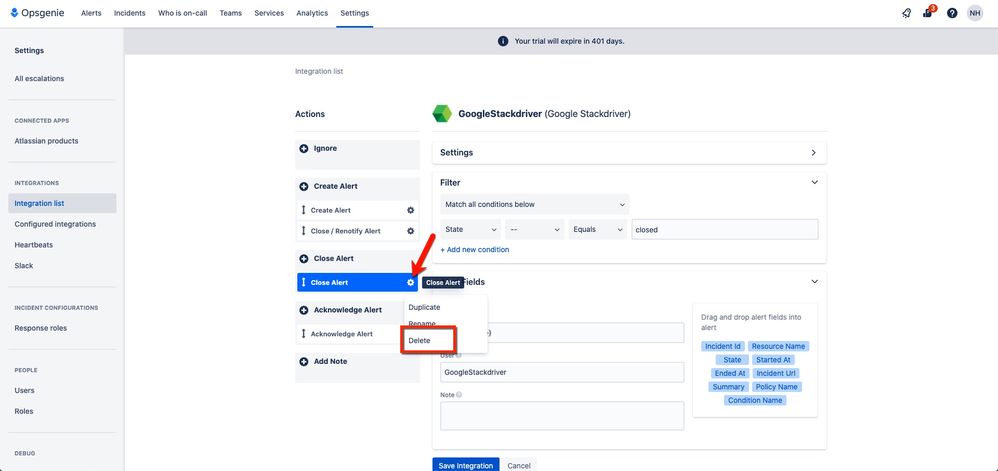Click plus icon next to Create Alert
This screenshot has height=471, width=998.
[304, 186]
